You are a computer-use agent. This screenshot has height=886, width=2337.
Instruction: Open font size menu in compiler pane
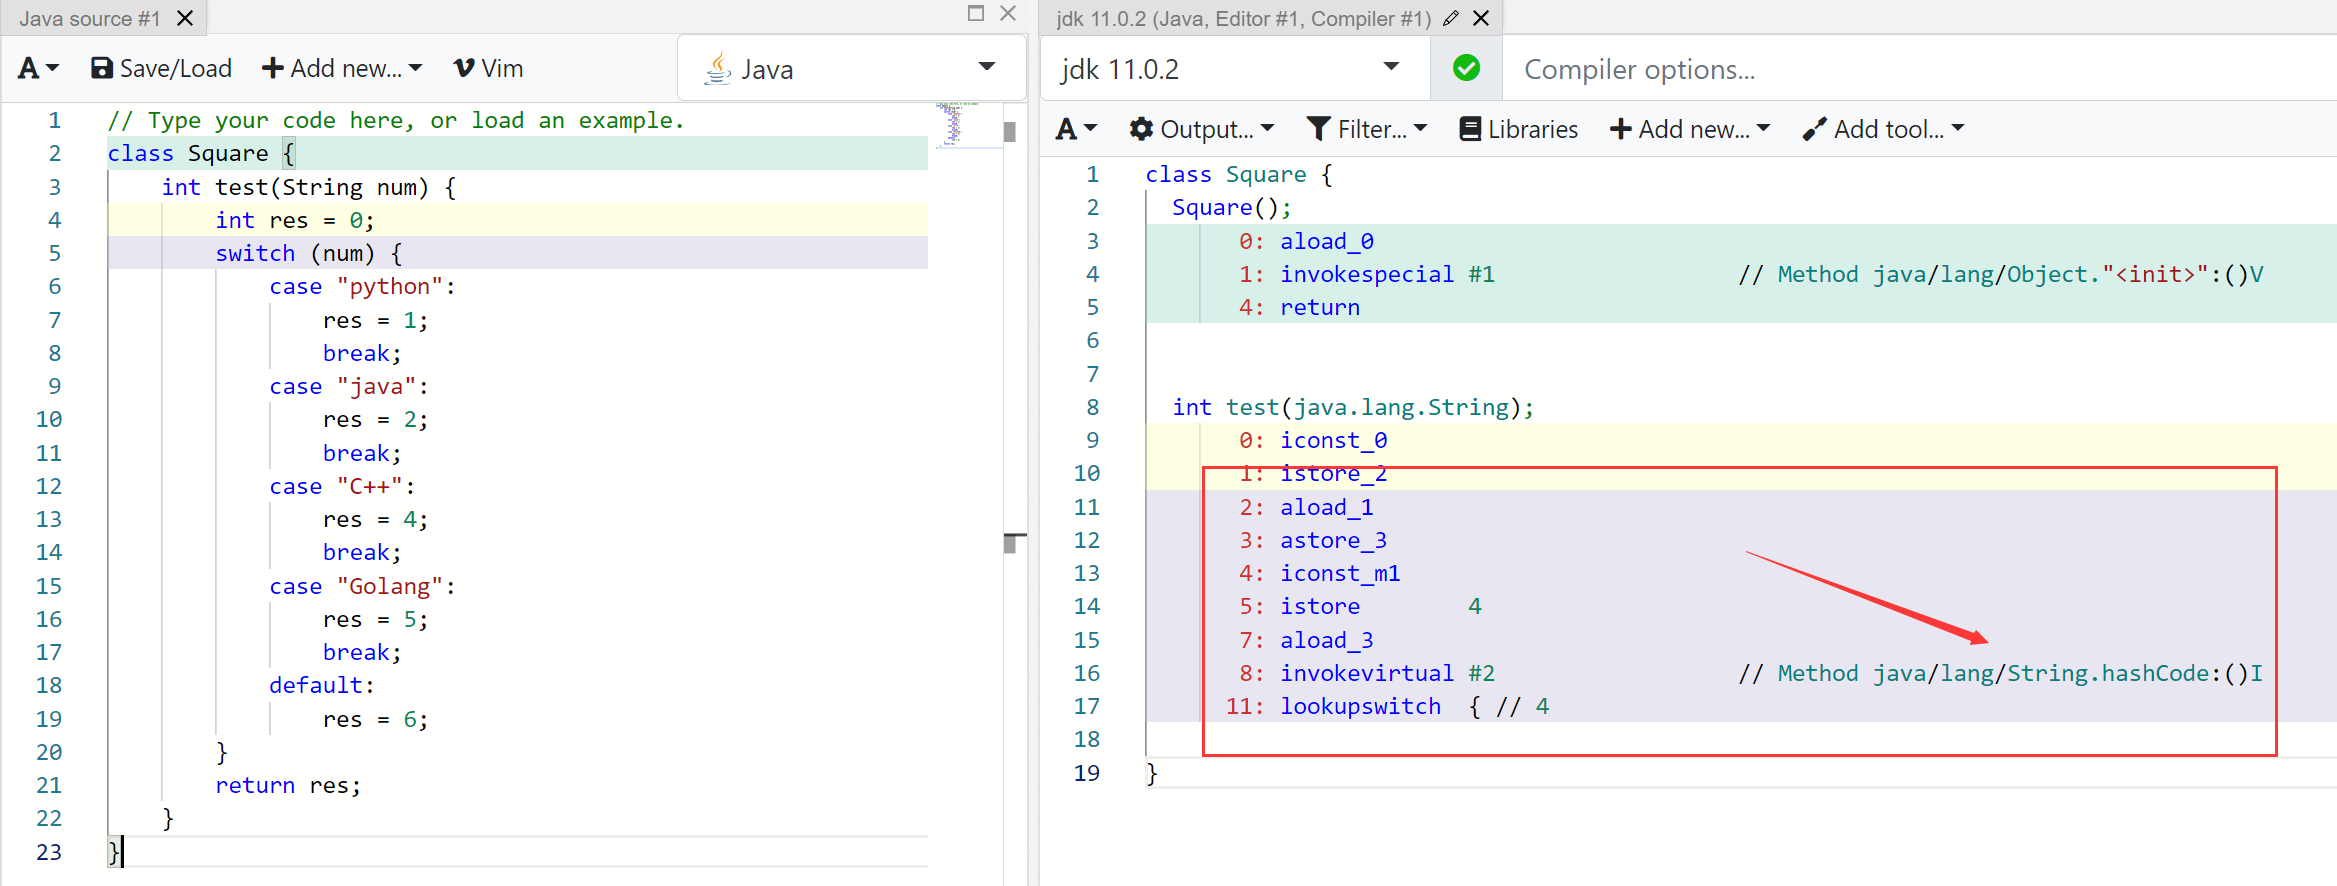tap(1077, 129)
